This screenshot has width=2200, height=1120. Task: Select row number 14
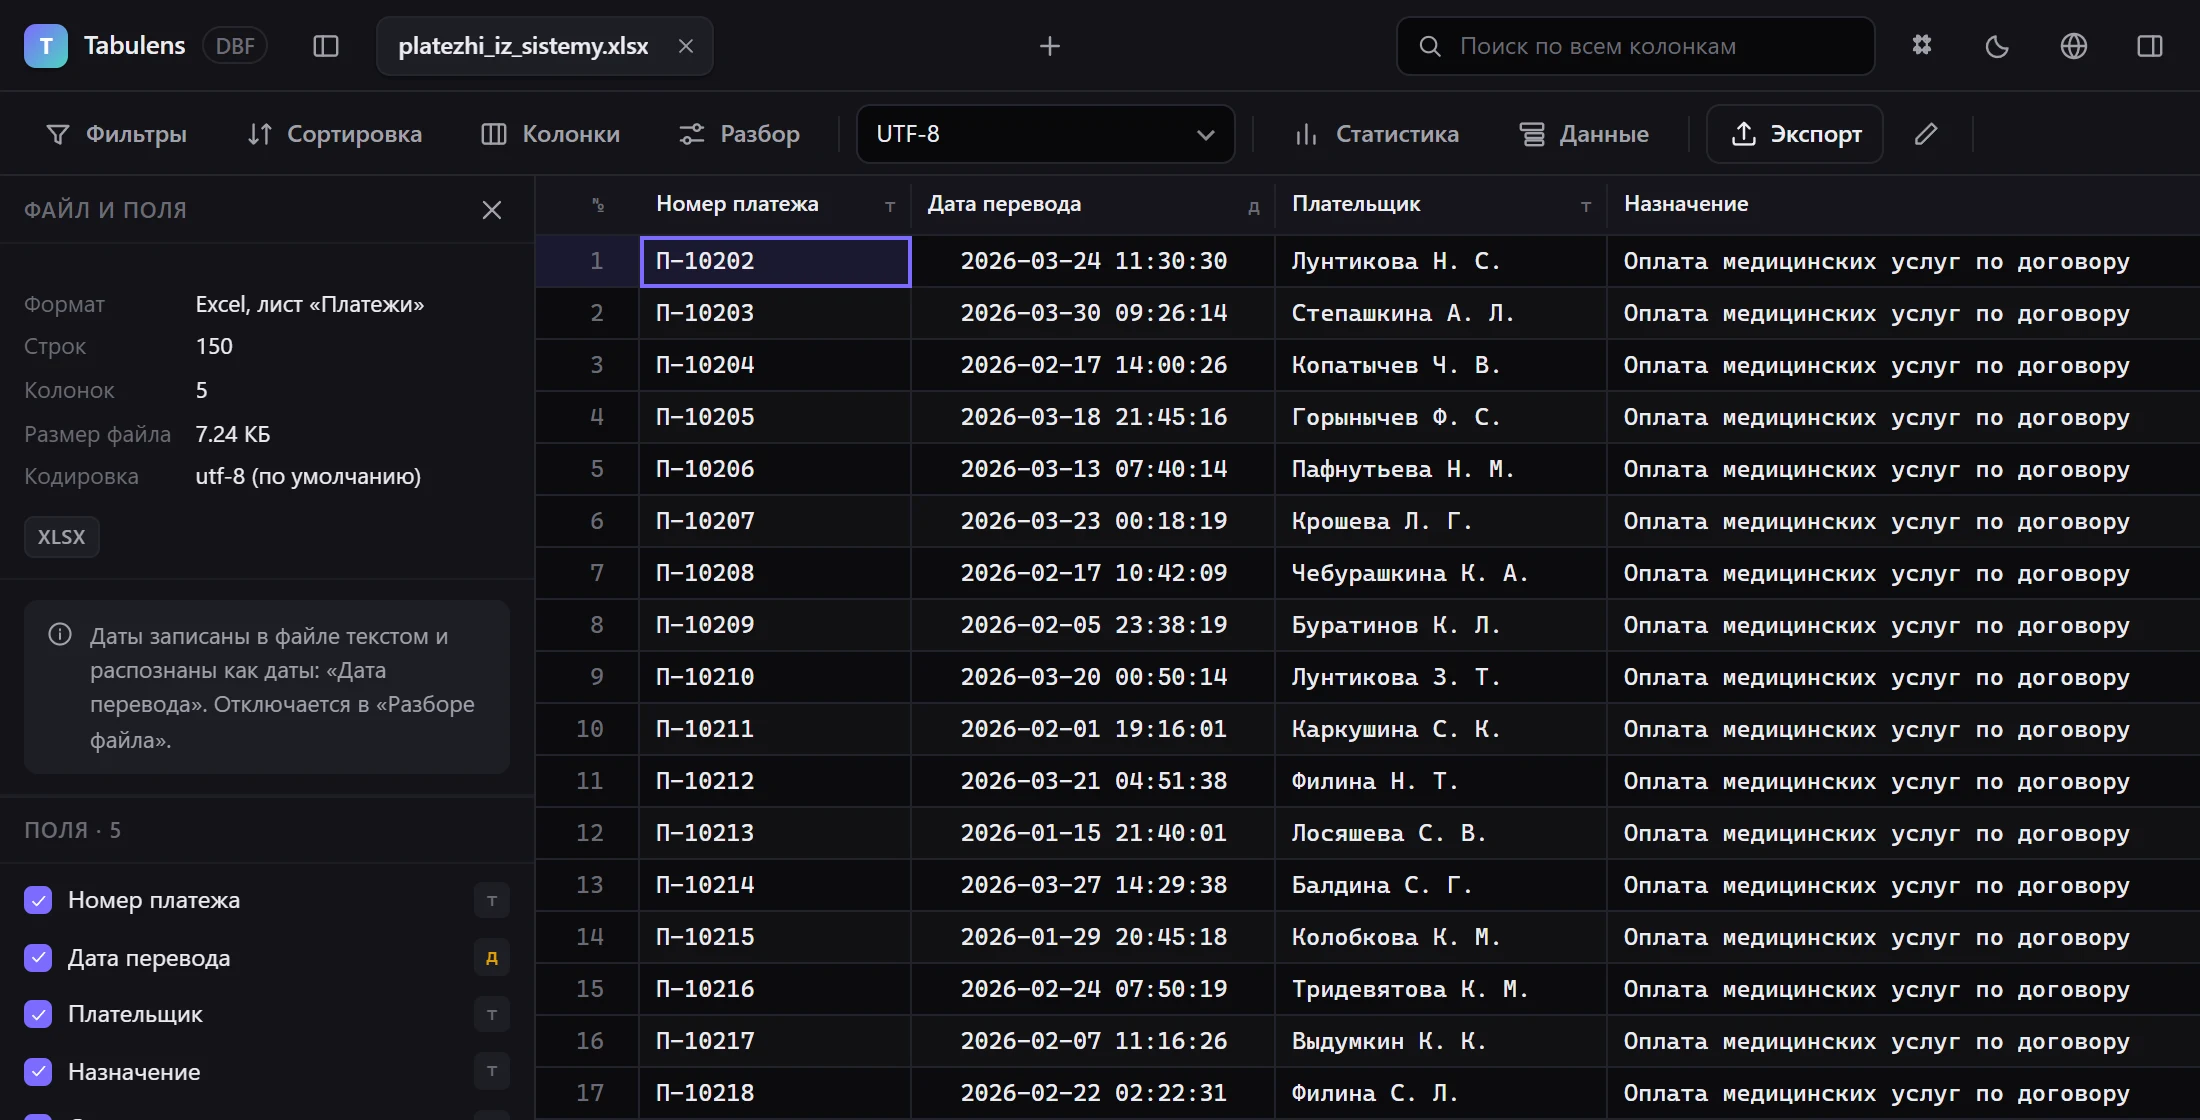pos(589,937)
